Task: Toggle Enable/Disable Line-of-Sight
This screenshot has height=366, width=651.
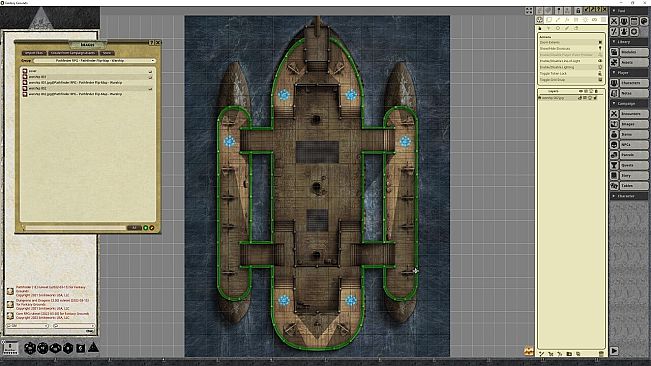Action: [570, 61]
